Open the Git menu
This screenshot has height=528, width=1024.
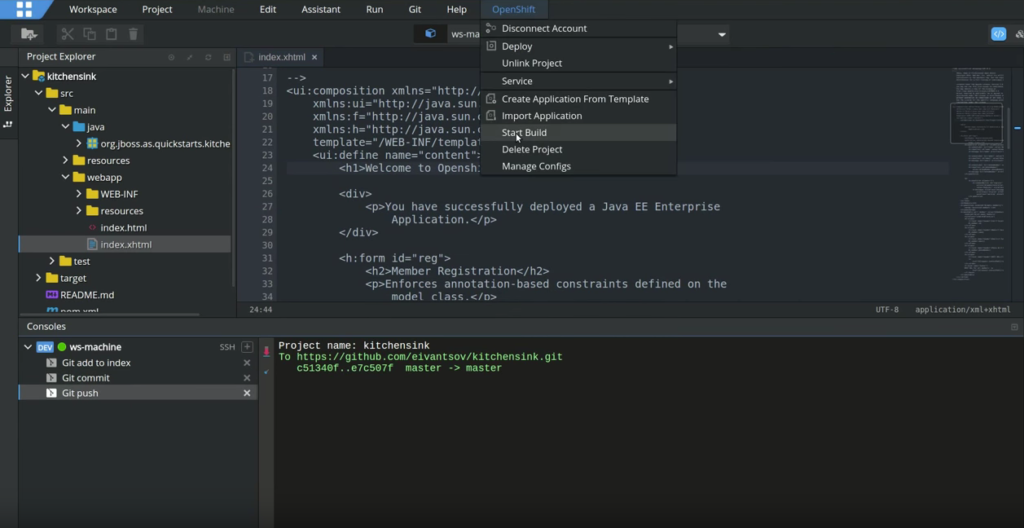click(414, 9)
